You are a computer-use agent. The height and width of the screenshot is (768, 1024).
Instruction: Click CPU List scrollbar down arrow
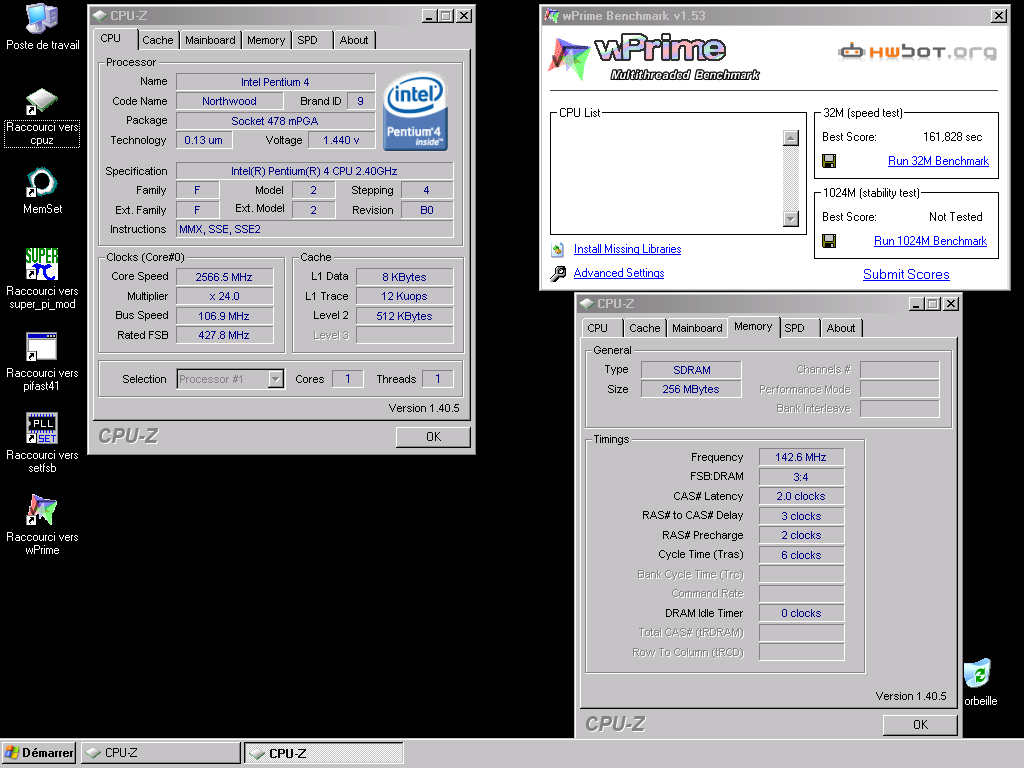pos(790,219)
